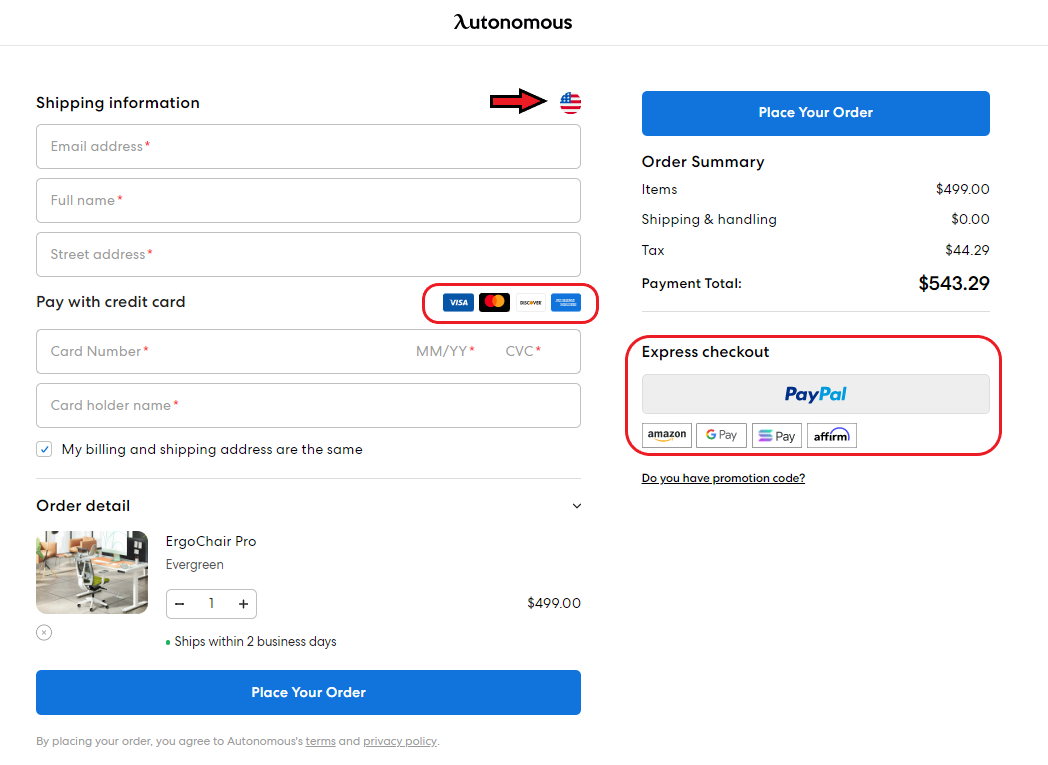The image size is (1048, 765).
Task: Click the Visa card icon
Action: tap(458, 303)
